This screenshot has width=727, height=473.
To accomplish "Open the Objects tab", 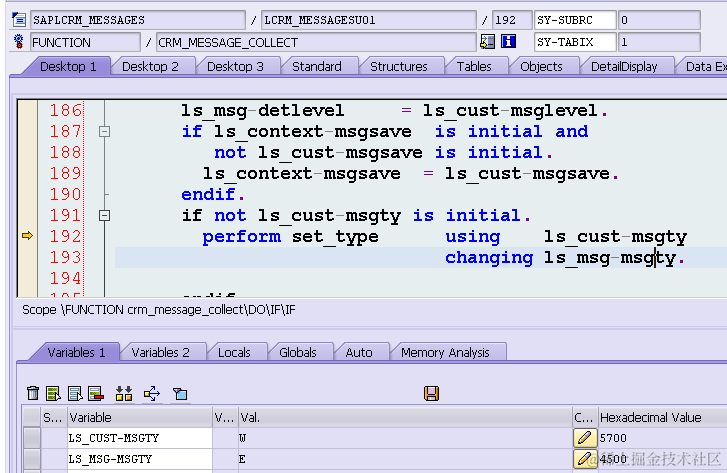I will click(x=541, y=66).
